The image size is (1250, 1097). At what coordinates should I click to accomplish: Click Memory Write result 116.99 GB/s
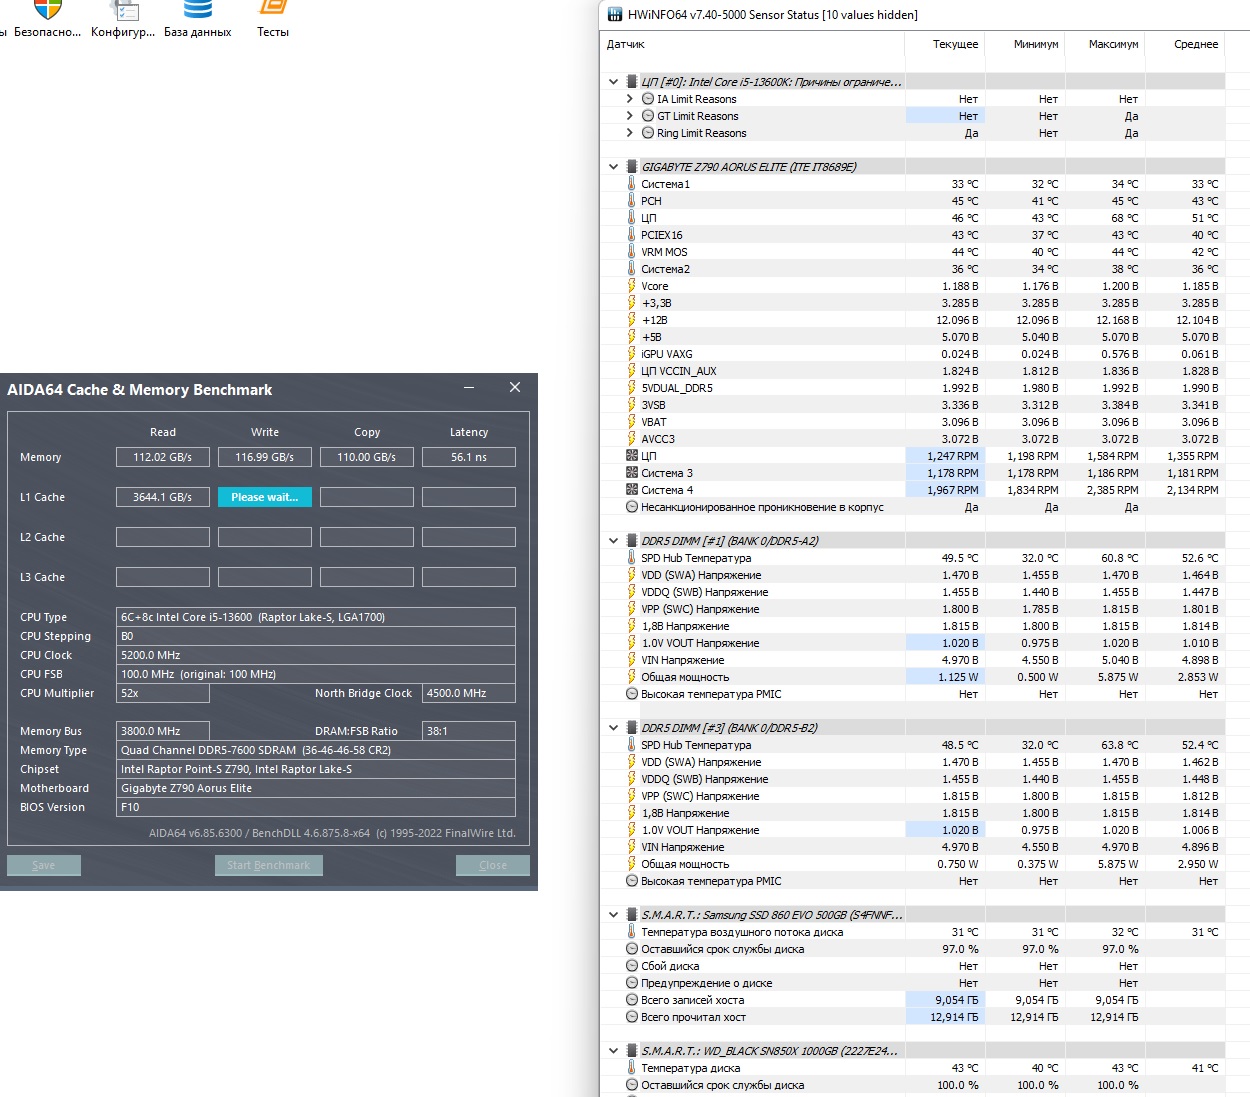point(265,457)
